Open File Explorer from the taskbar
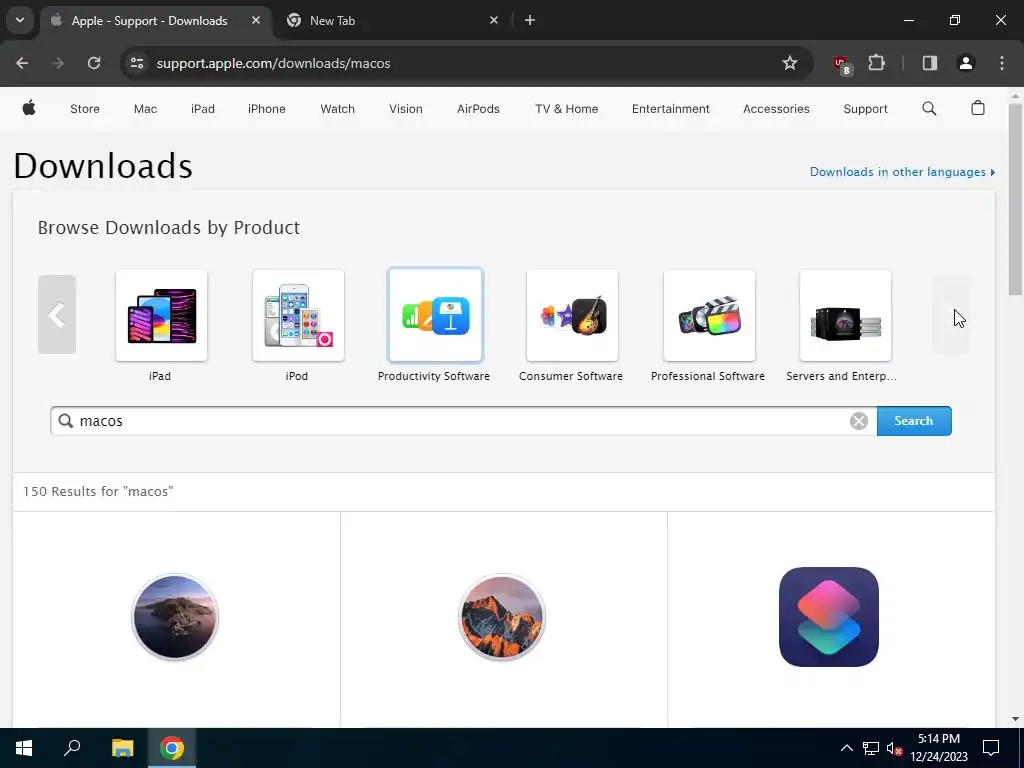Screen dimensions: 1024x768 (122, 748)
